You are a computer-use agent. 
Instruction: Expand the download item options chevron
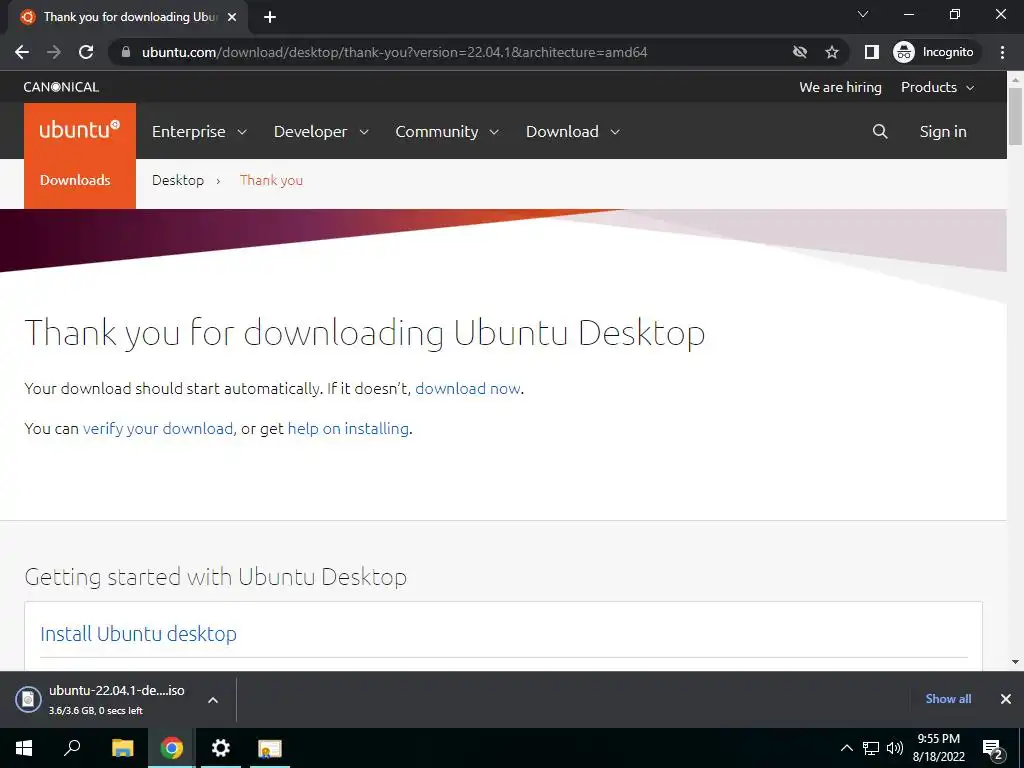click(213, 700)
